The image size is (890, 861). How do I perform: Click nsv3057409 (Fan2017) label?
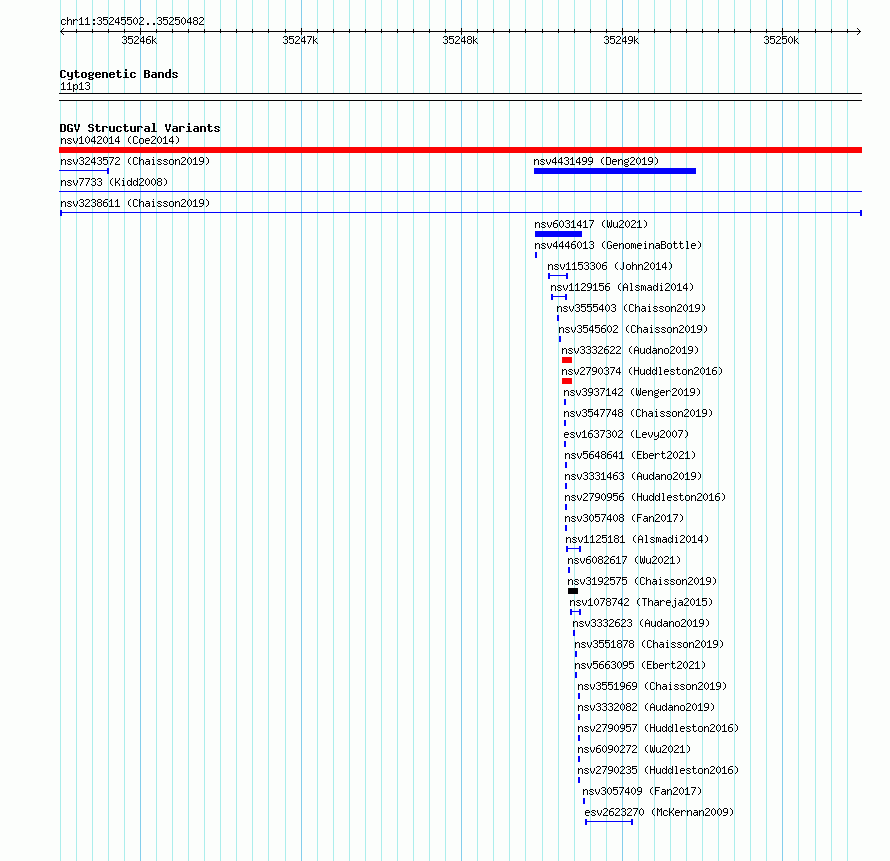pos(642,791)
